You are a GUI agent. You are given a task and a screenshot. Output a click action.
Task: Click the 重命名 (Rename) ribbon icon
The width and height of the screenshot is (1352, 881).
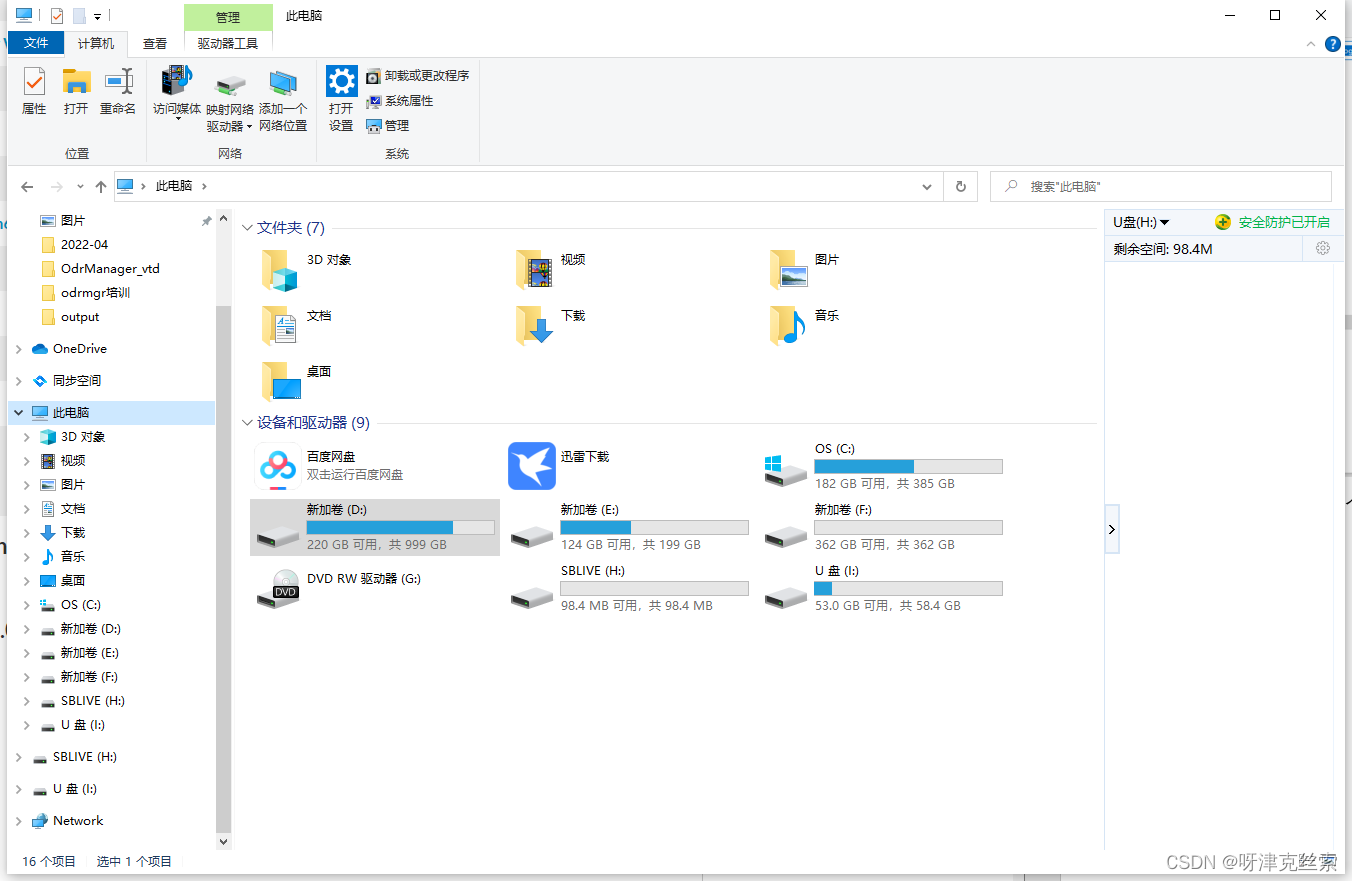coord(118,91)
